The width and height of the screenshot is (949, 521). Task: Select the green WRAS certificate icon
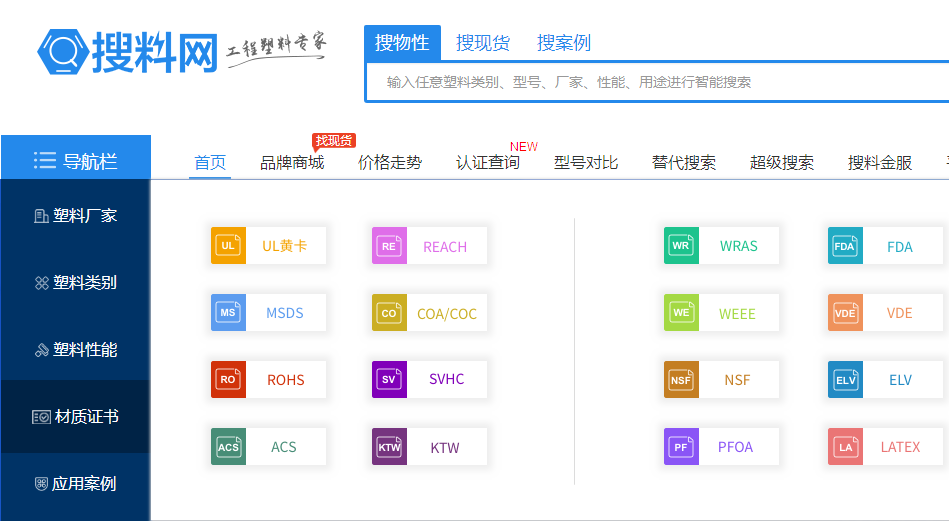[x=681, y=246]
